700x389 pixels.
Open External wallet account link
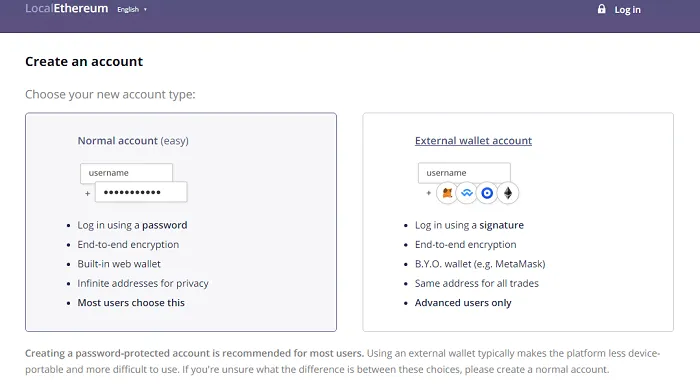(x=473, y=141)
